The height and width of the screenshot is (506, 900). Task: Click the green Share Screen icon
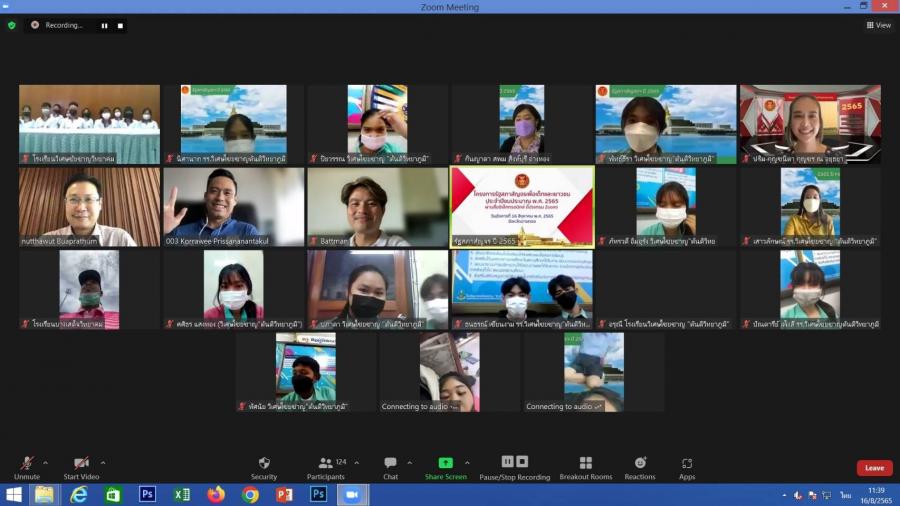445,463
